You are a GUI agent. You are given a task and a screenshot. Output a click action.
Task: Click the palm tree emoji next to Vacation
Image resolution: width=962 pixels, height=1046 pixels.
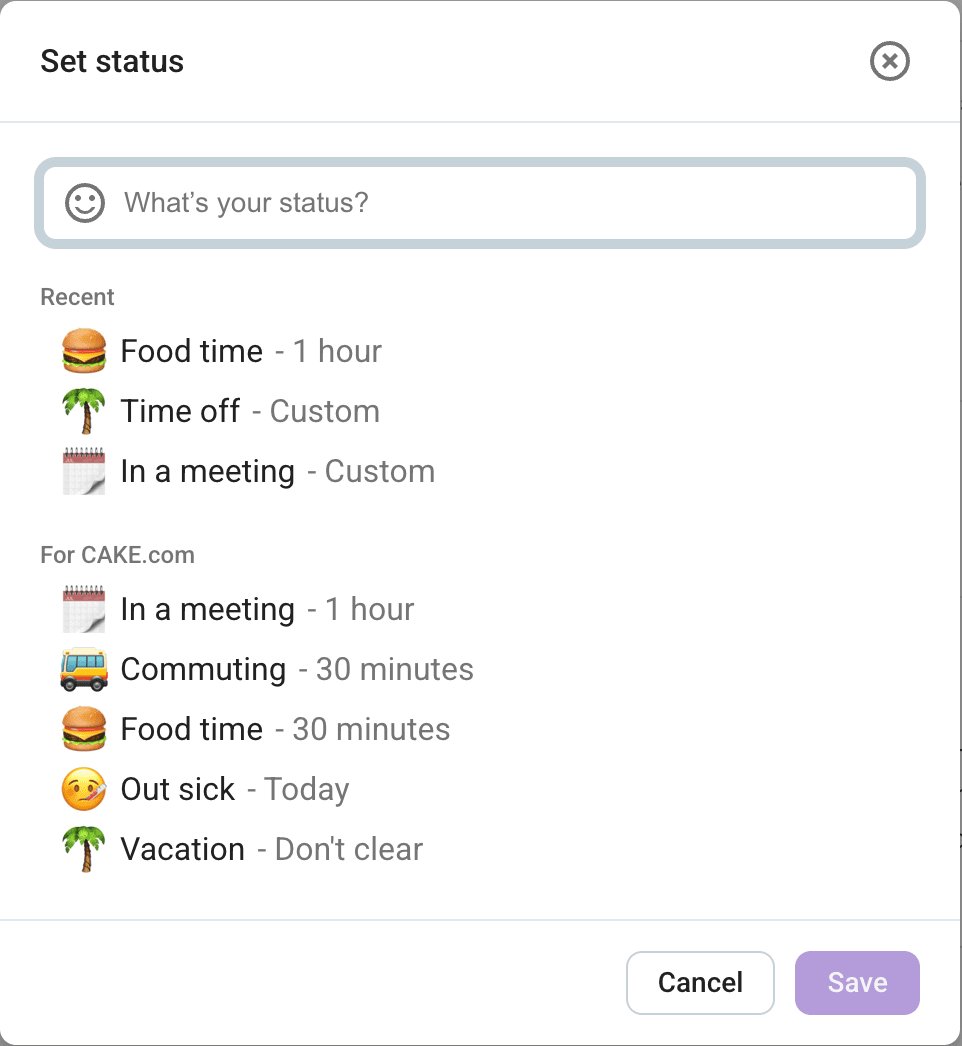pyautogui.click(x=84, y=848)
